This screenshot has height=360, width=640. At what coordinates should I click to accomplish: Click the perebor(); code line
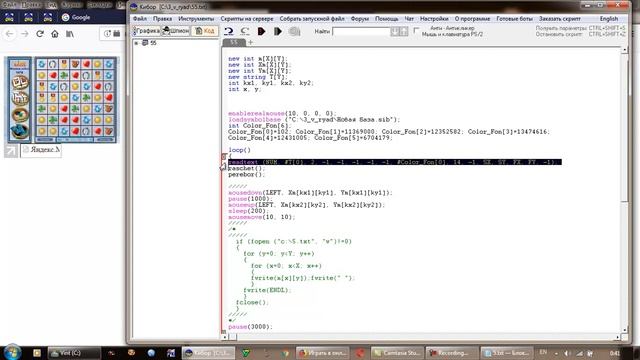tap(247, 174)
